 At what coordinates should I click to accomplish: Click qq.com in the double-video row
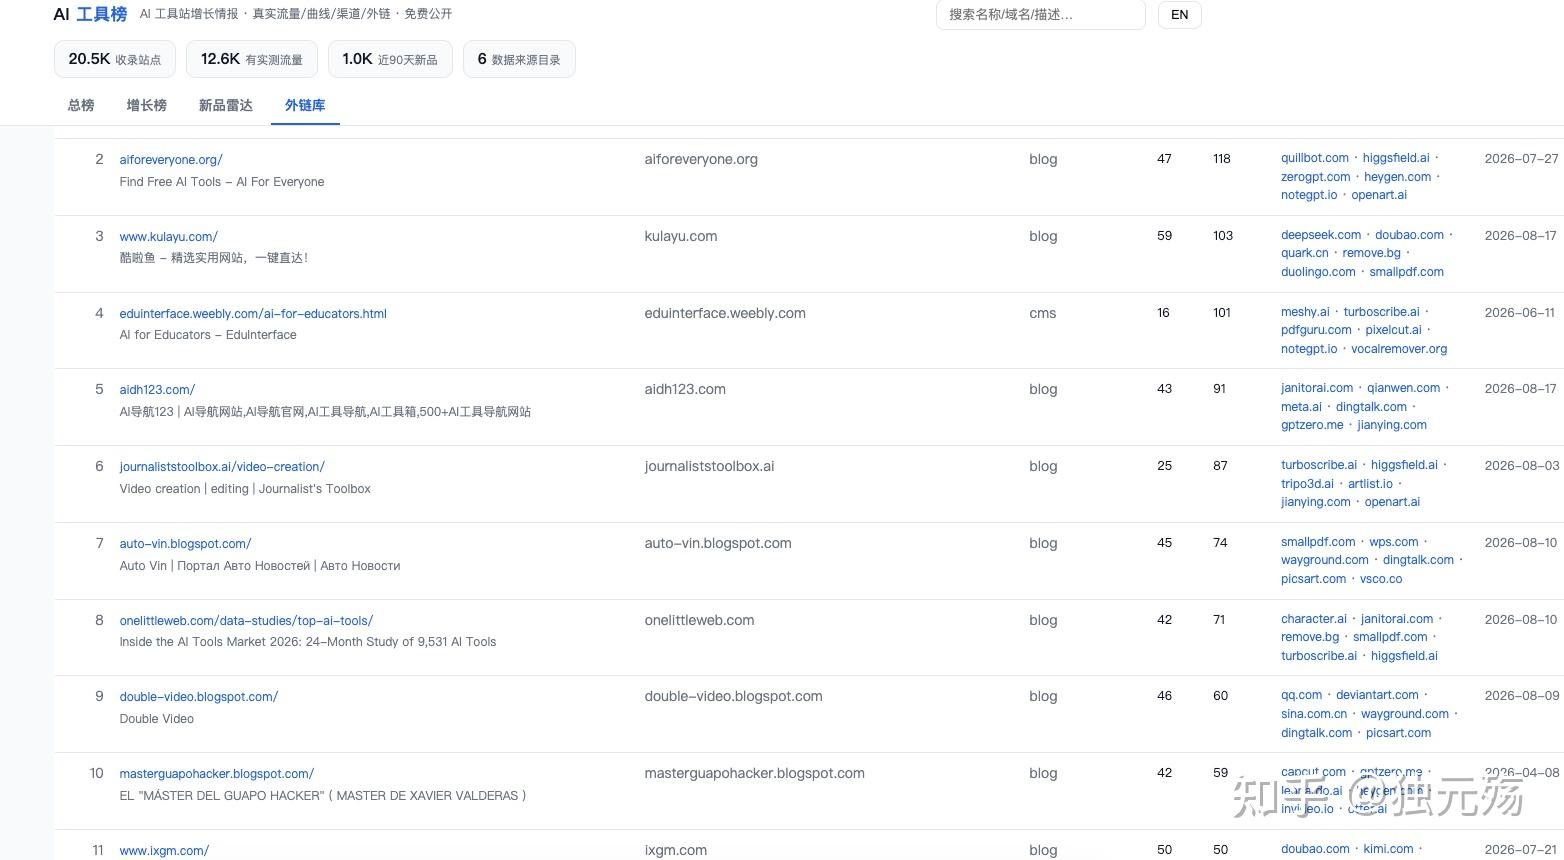1302,695
